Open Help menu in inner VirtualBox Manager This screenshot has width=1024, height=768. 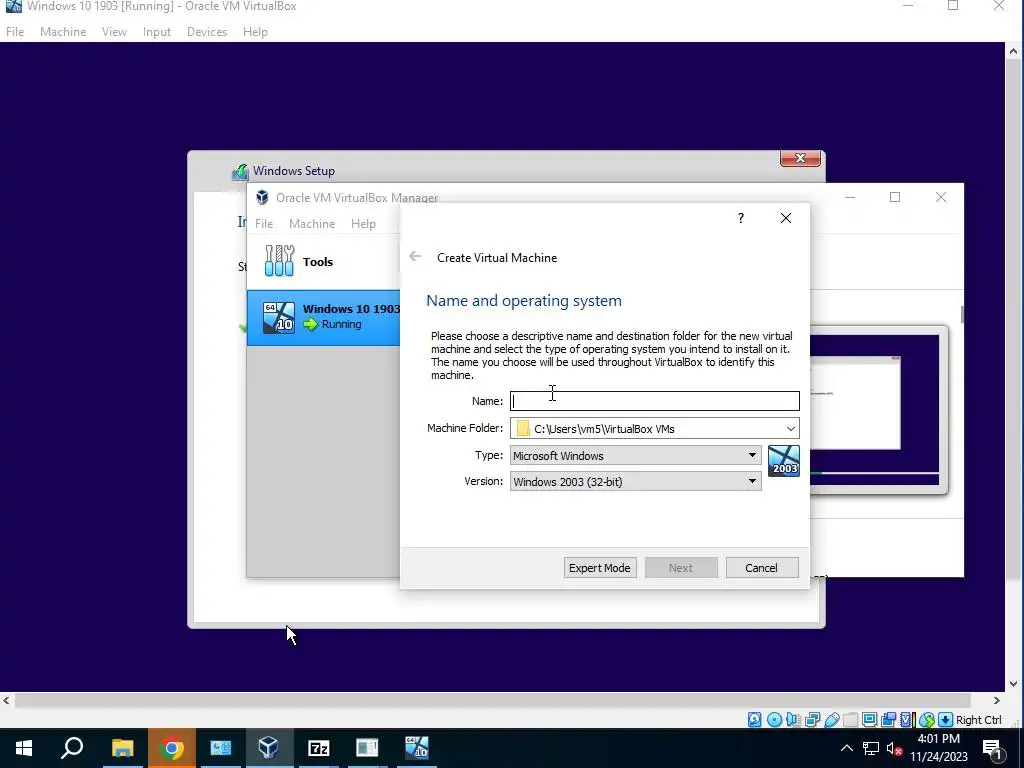(363, 223)
